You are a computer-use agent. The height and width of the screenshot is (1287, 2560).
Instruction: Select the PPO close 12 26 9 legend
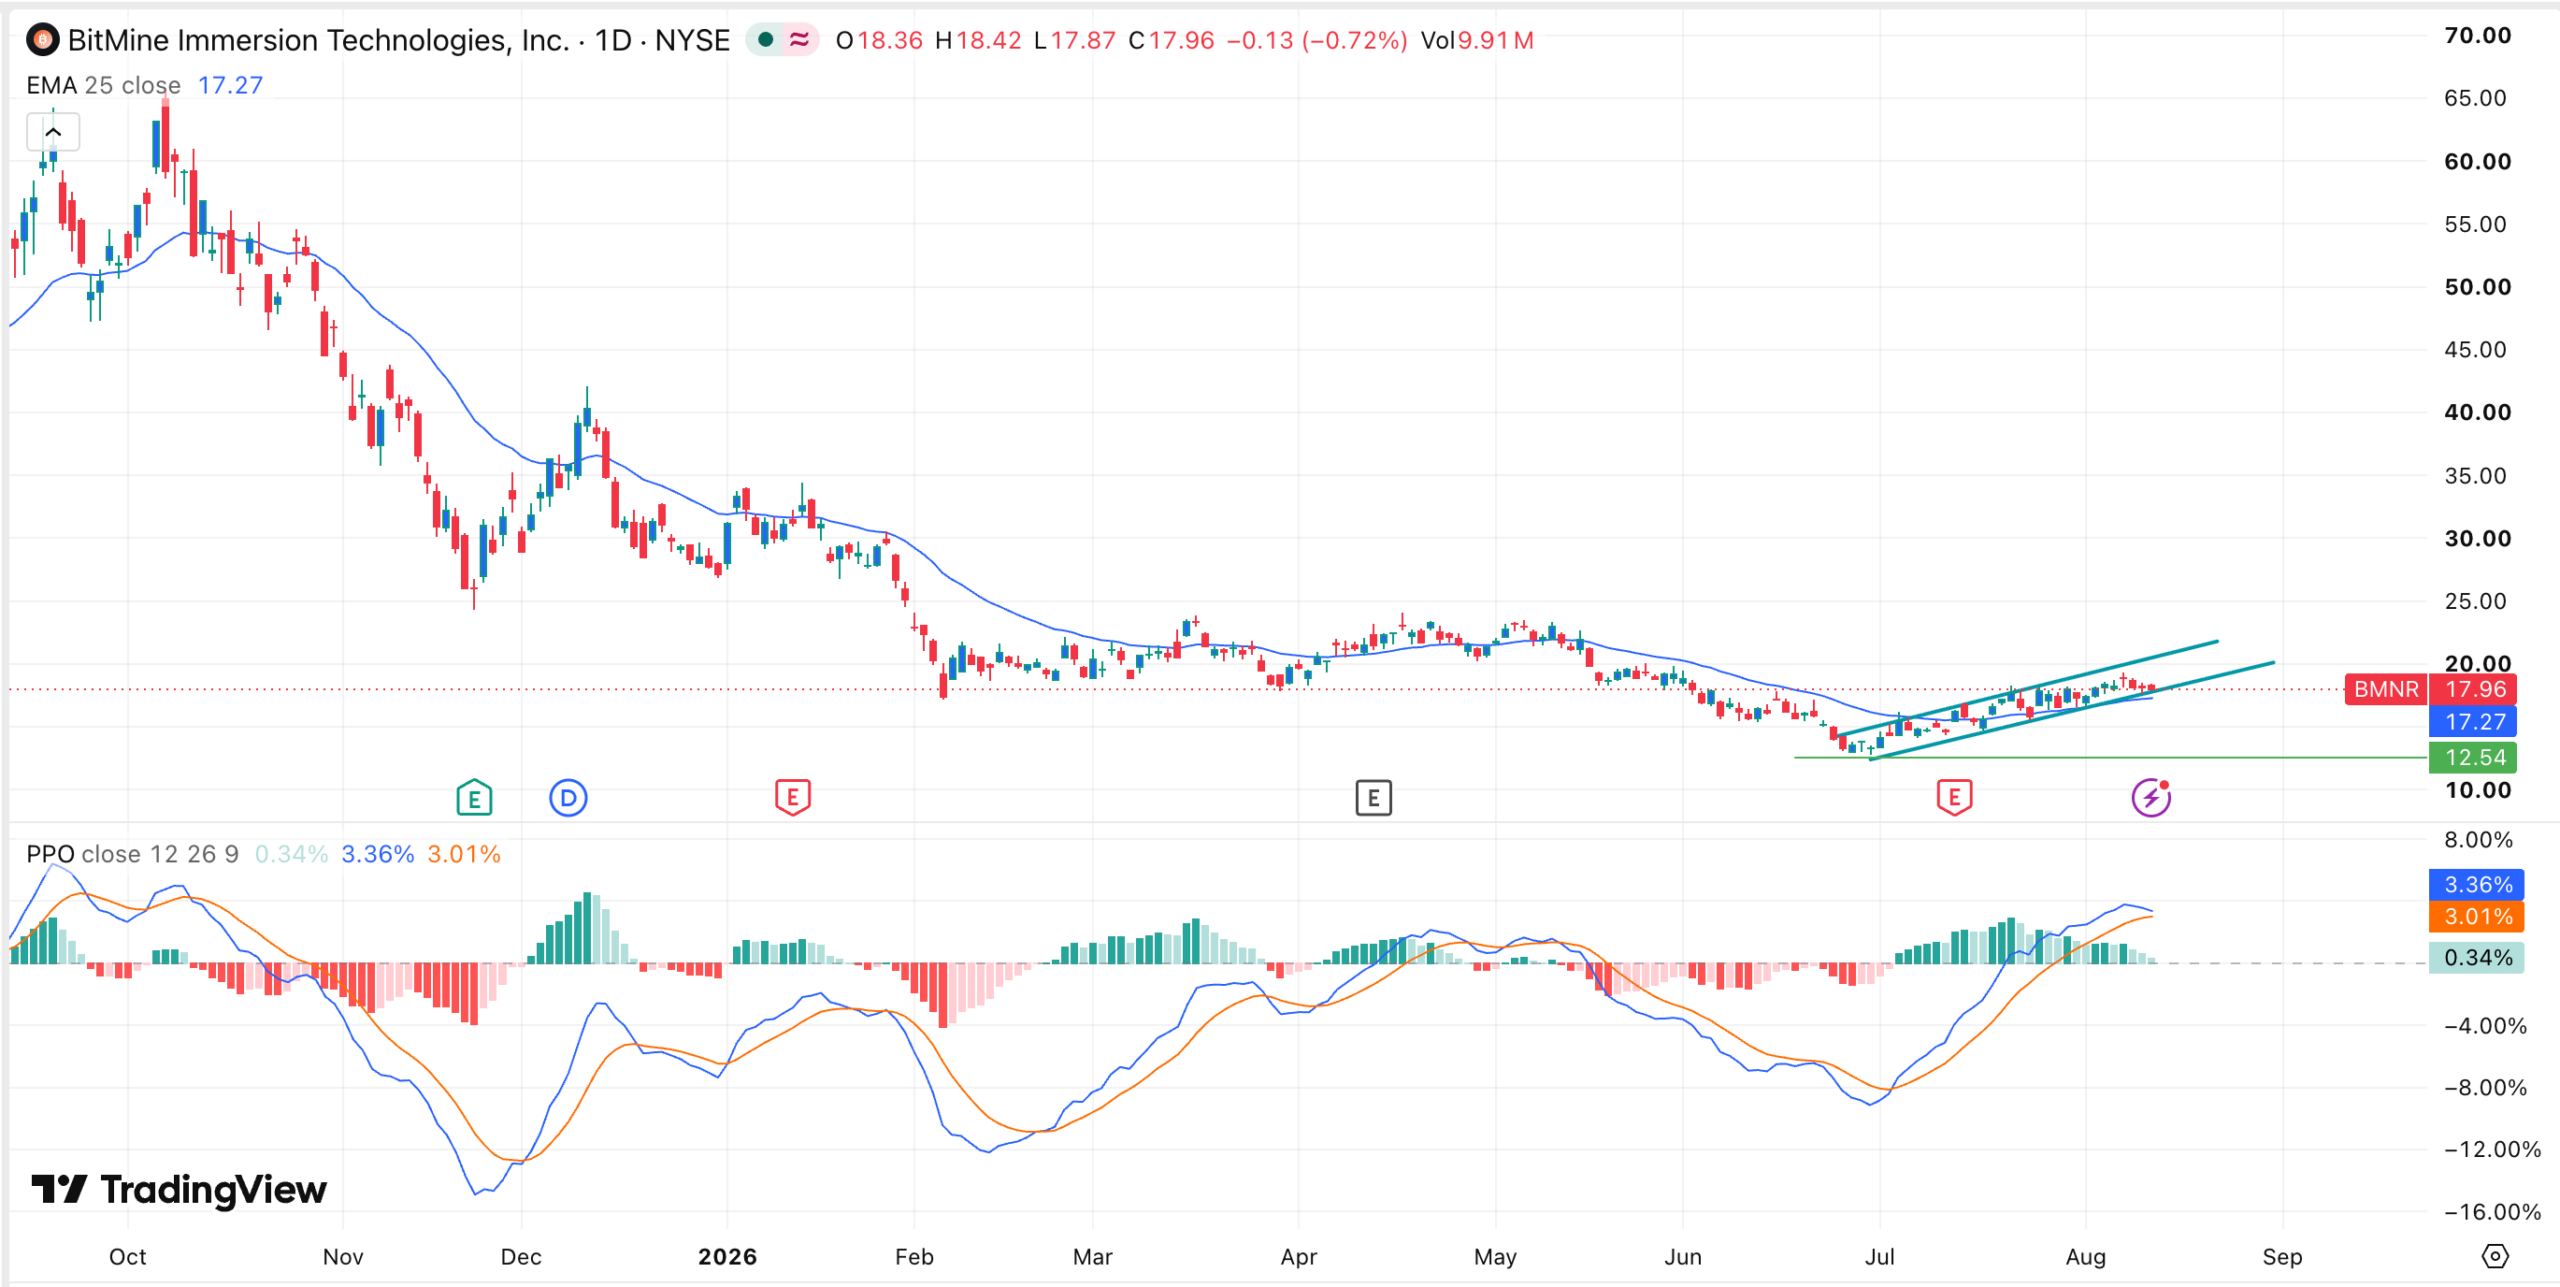tap(132, 854)
